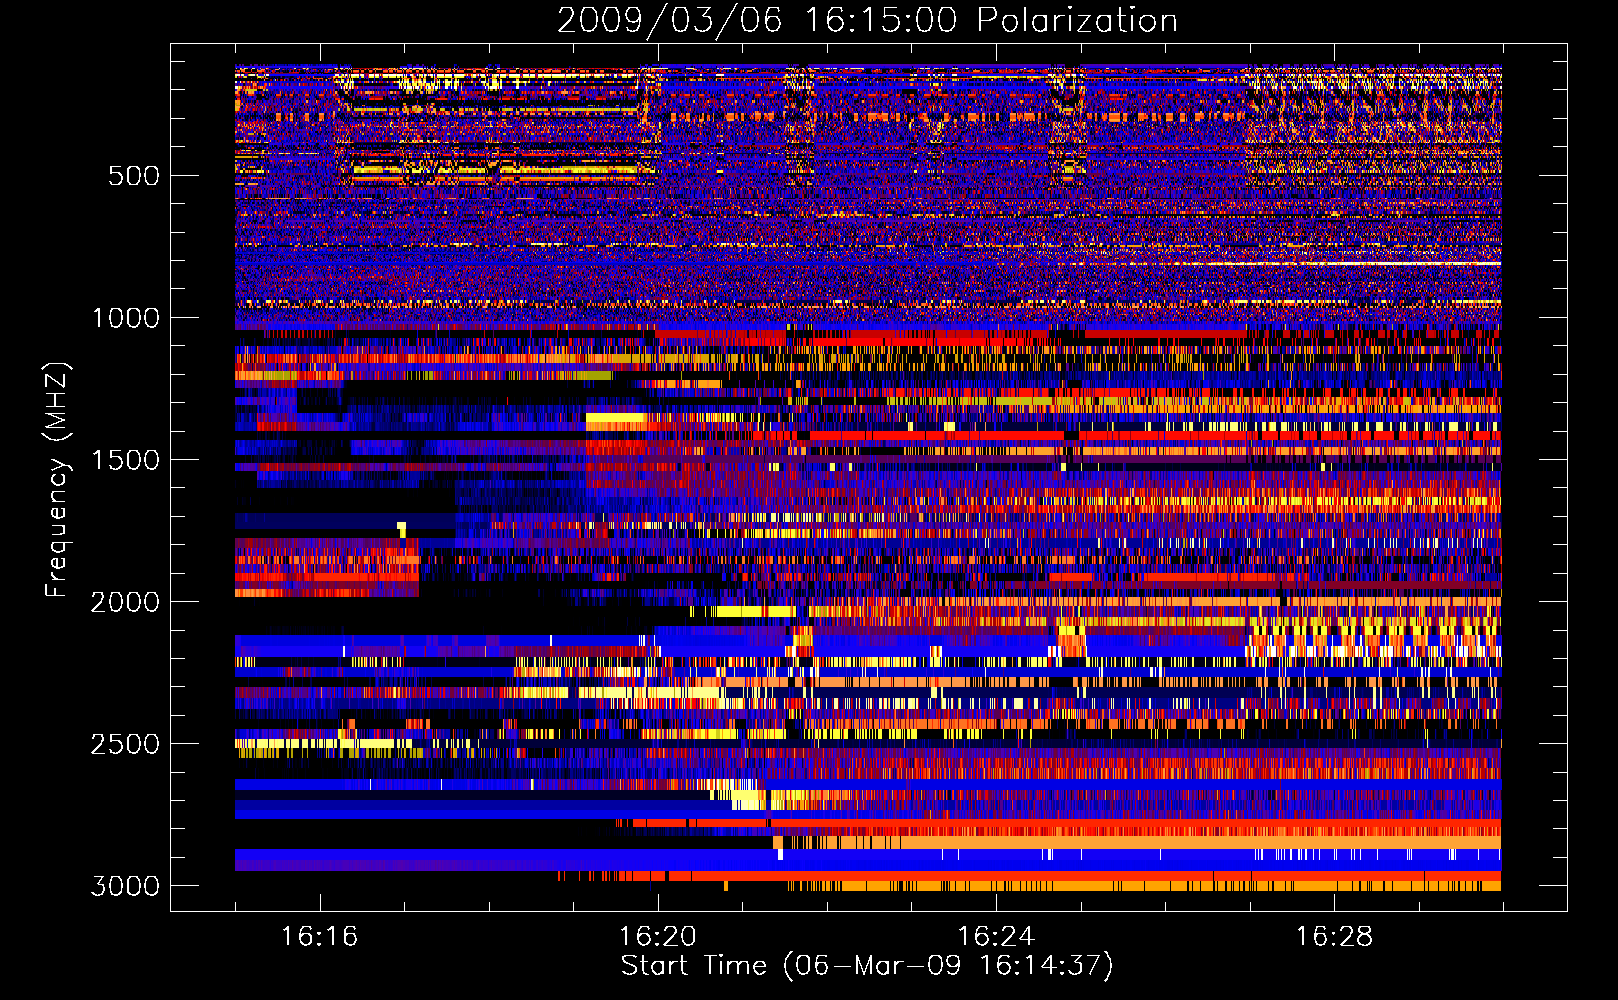Click the 'Frequency (MHZ)' axis label
Screen dimensions: 1618x1000
click(x=57, y=480)
